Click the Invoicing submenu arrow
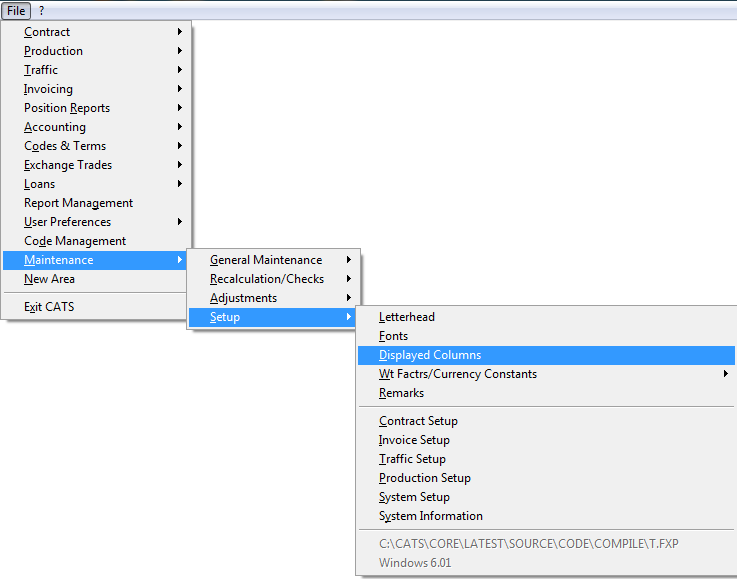Screen dimensions: 737x579 click(x=180, y=88)
